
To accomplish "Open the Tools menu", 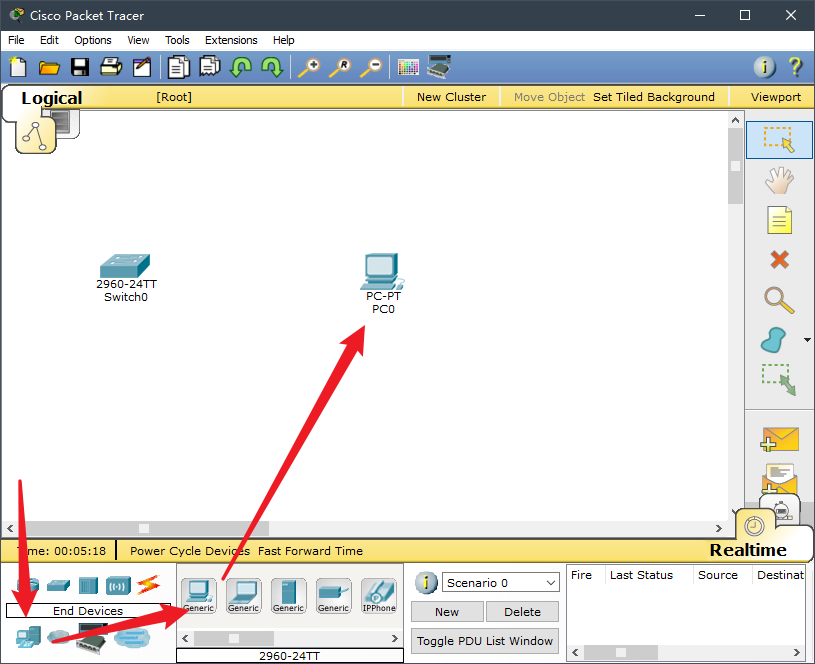I will pyautogui.click(x=177, y=40).
